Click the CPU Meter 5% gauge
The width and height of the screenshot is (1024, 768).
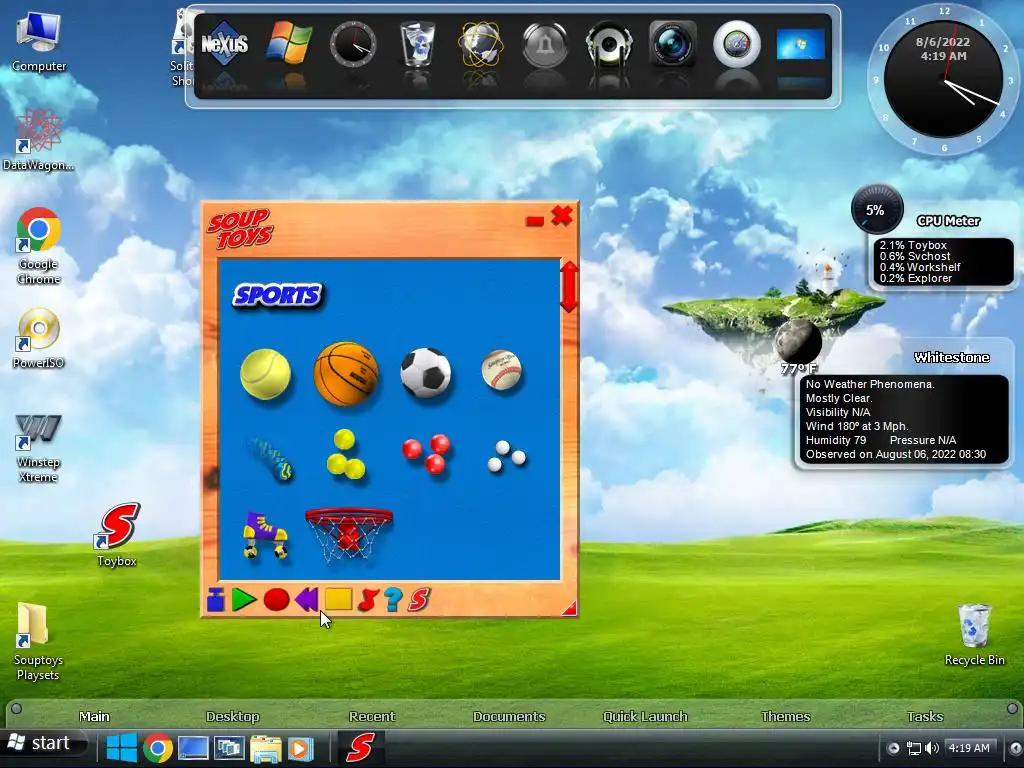pyautogui.click(x=876, y=210)
